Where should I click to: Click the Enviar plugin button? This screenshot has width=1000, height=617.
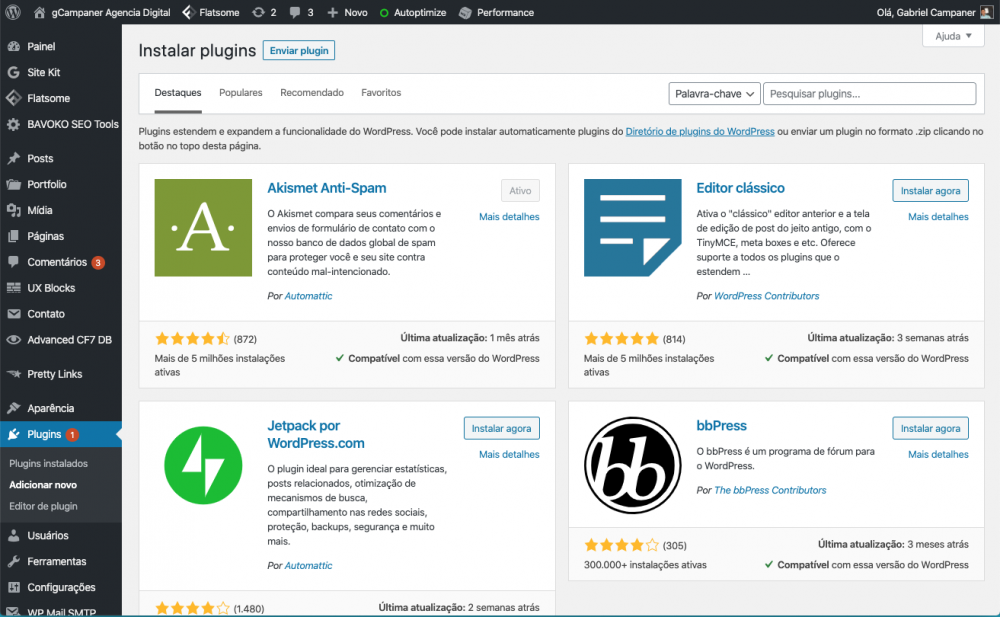[299, 50]
